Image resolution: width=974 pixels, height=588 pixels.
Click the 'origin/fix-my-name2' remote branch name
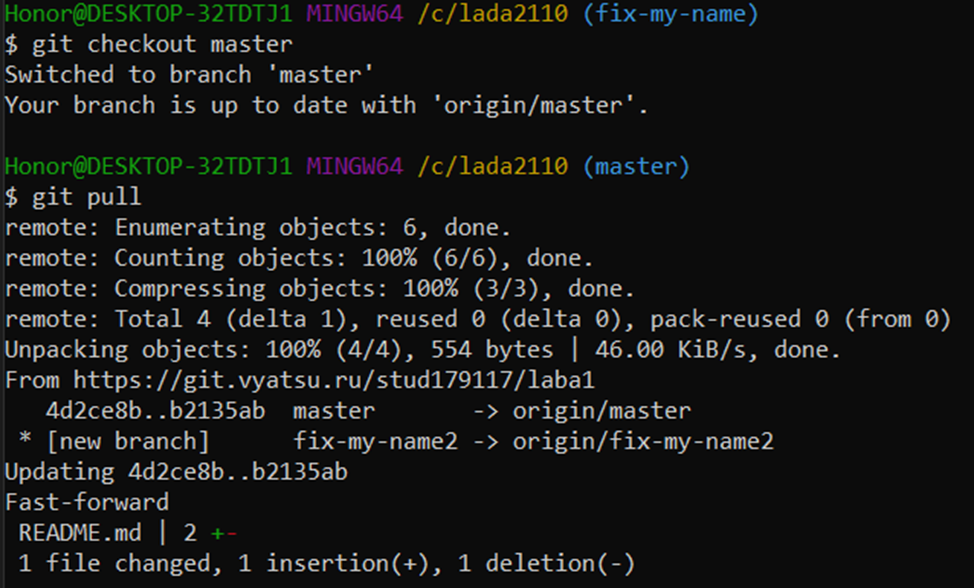[x=643, y=441]
